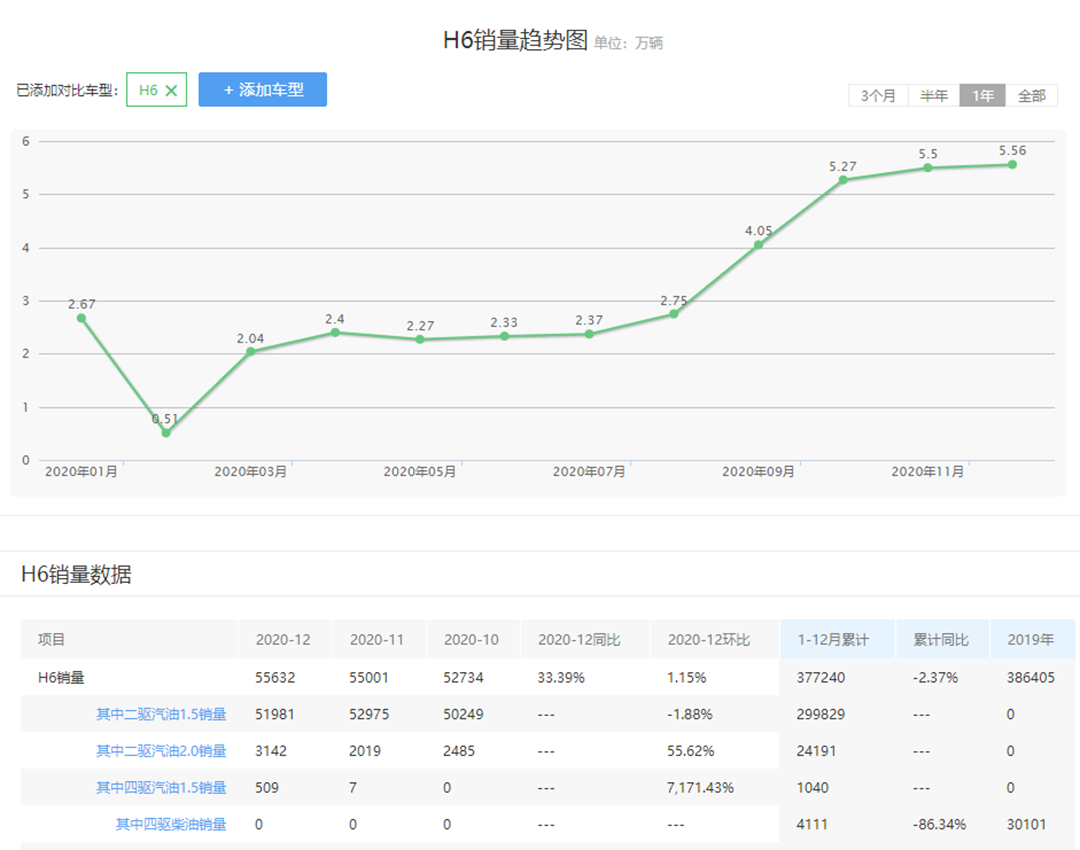This screenshot has height=850, width=1080.
Task: Click the 1-12月累计 column header
Action: pyautogui.click(x=833, y=640)
